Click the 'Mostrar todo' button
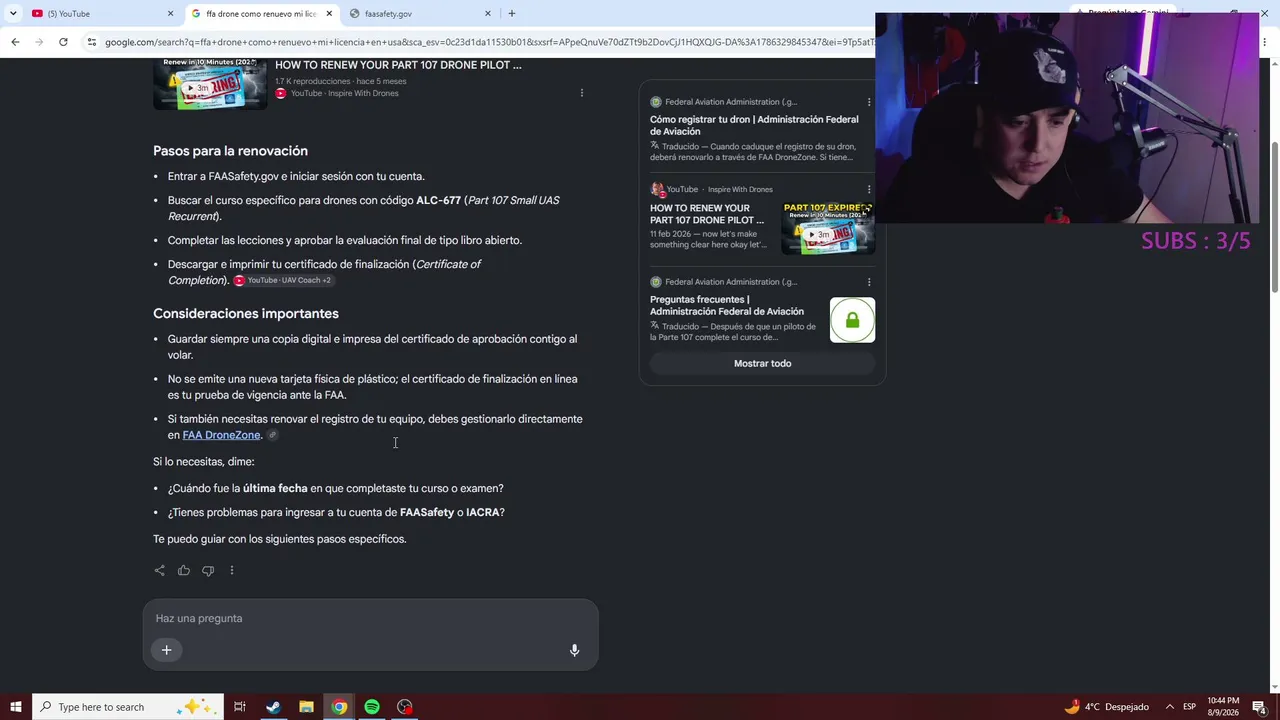This screenshot has height=720, width=1280. [763, 363]
